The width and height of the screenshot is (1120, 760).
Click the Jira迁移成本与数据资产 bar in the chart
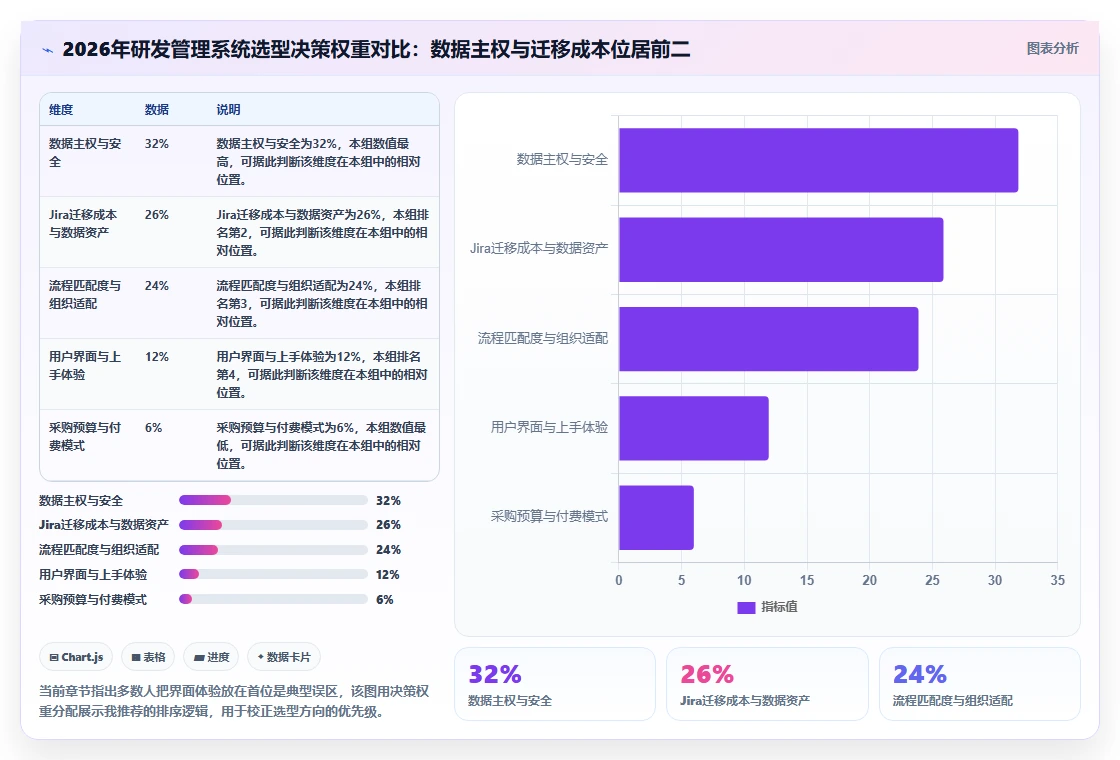pos(781,249)
